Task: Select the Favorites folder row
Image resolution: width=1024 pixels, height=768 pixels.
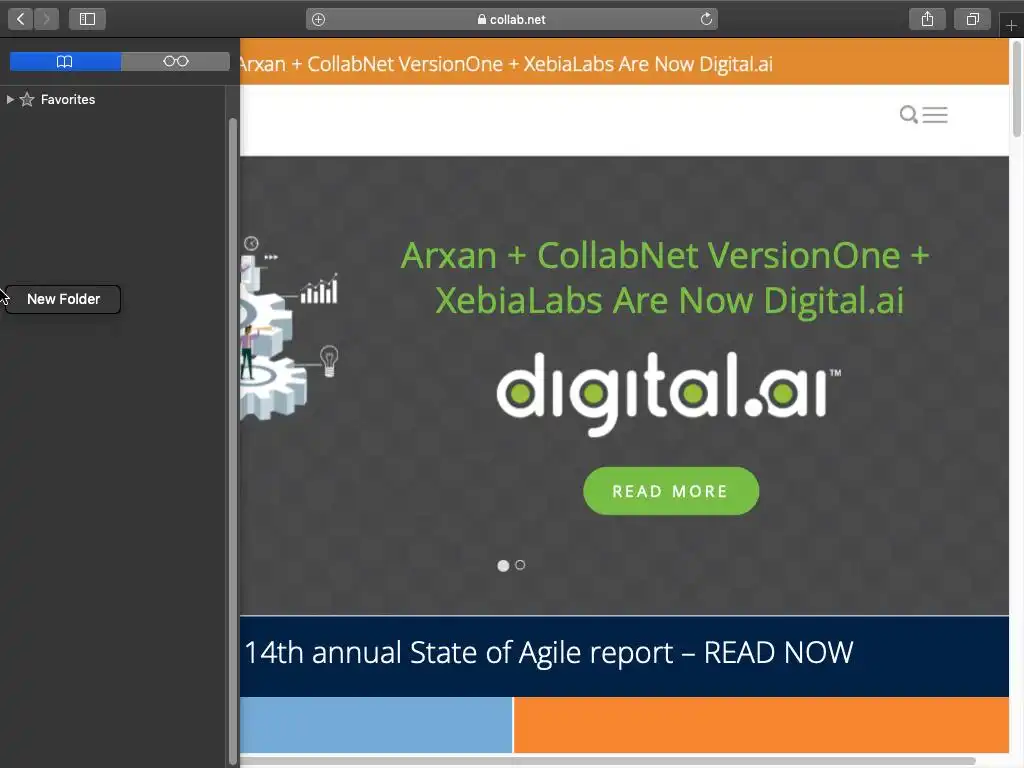Action: pos(113,99)
